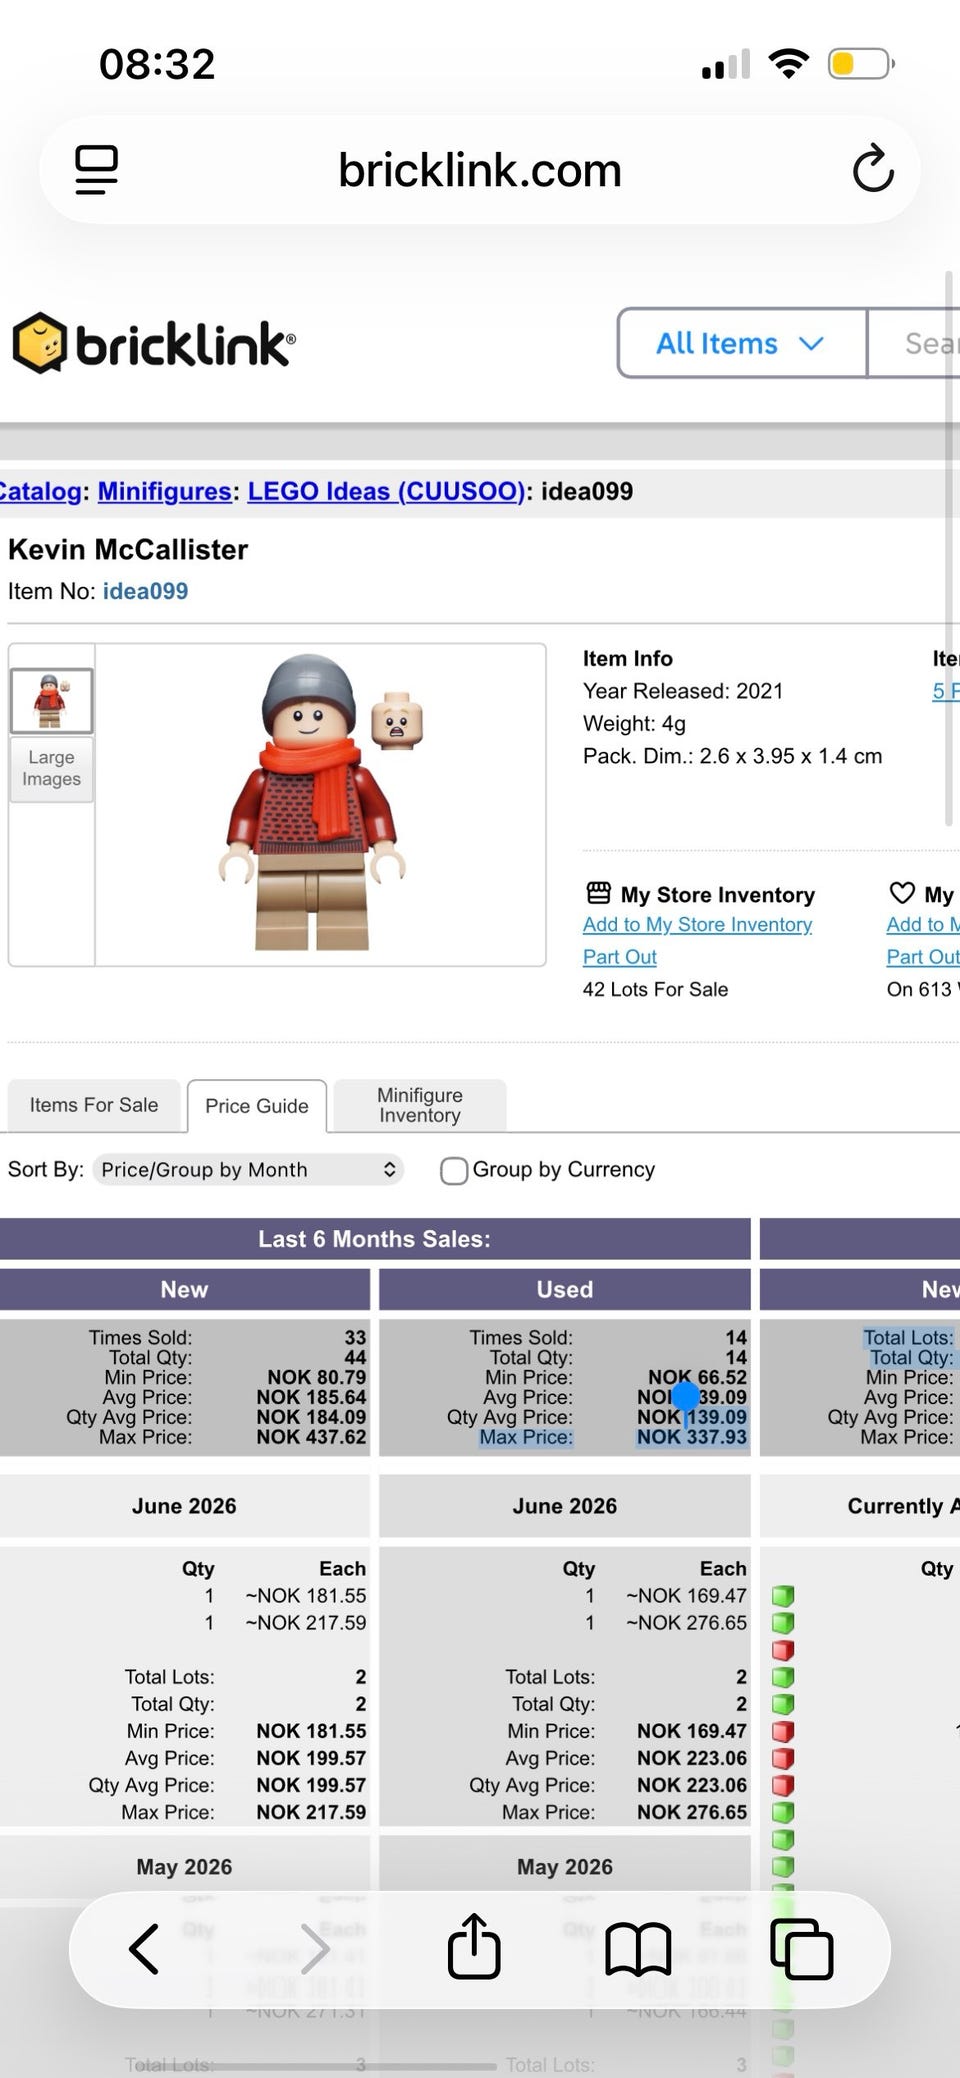Click Used Max Price NOK 337.93
This screenshot has height=2078, width=960.
(692, 1437)
